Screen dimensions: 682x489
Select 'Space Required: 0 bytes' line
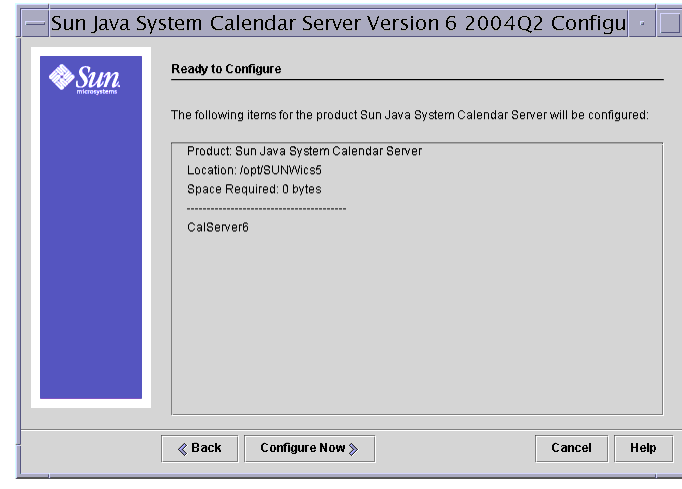coord(254,189)
